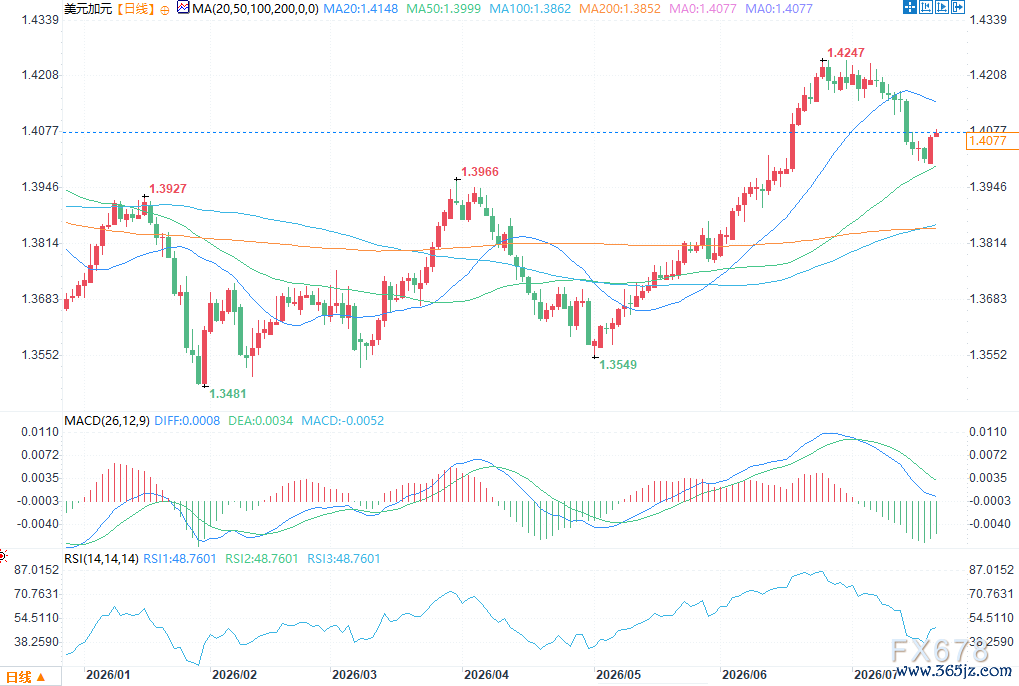Click the DEA:0.0034 value

point(261,420)
